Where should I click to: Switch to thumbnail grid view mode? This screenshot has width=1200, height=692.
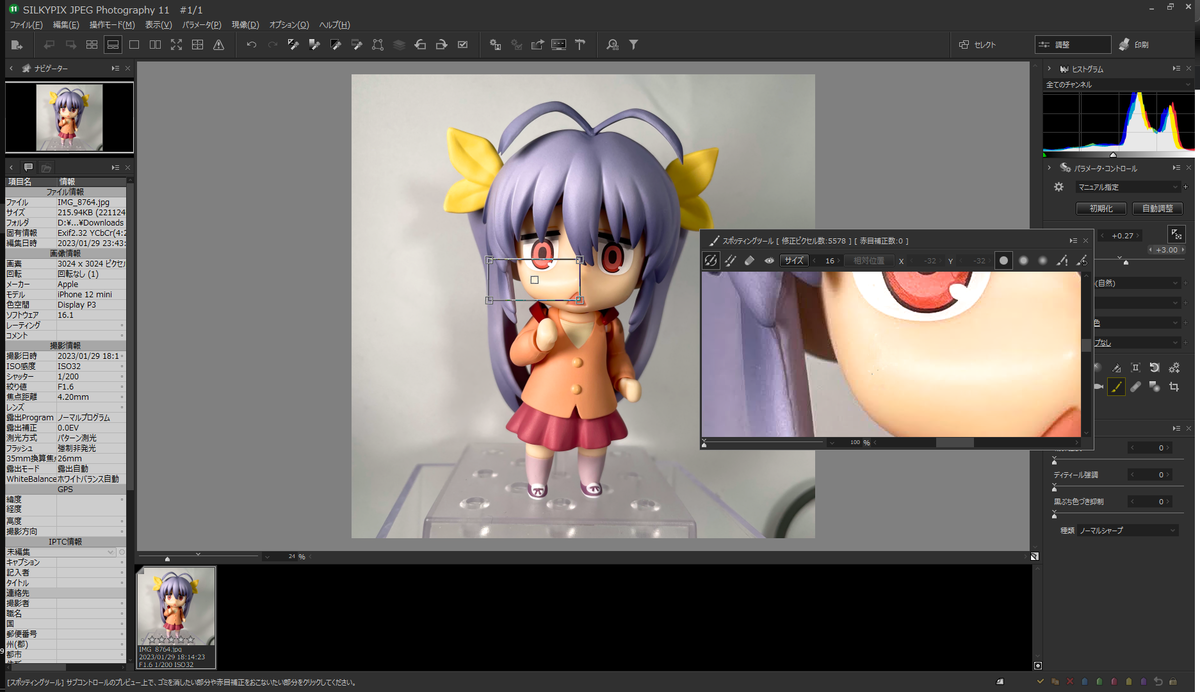tap(92, 45)
